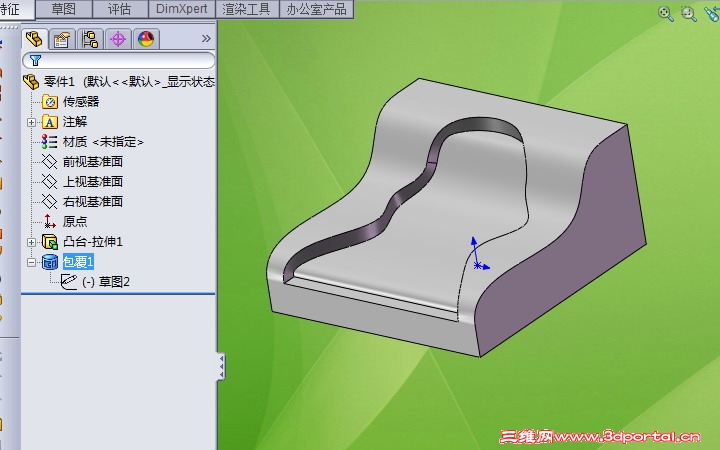
Task: Click the 包覆1 wrap icon
Action: click(50, 262)
